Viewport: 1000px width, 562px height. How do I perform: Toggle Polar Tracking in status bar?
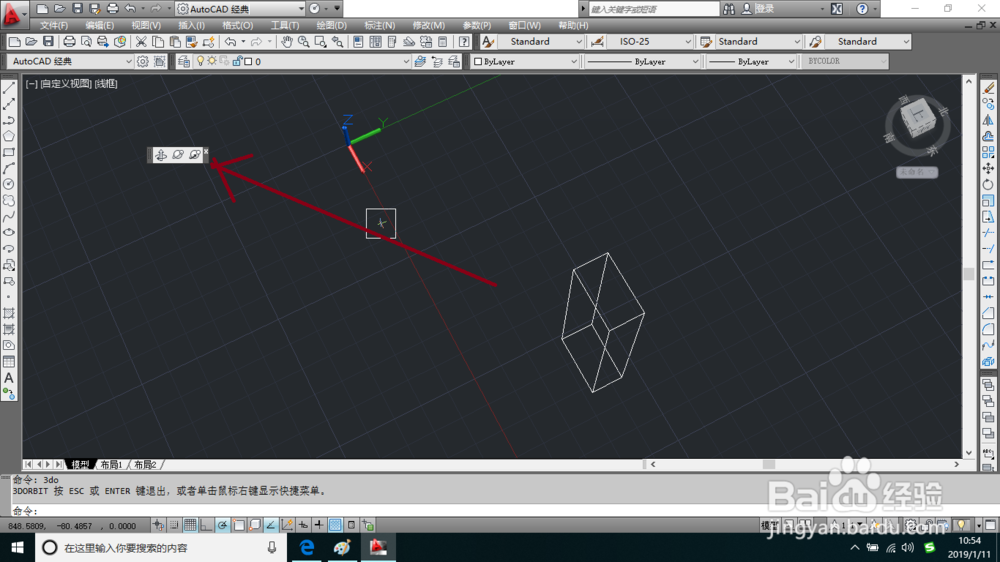pos(222,525)
